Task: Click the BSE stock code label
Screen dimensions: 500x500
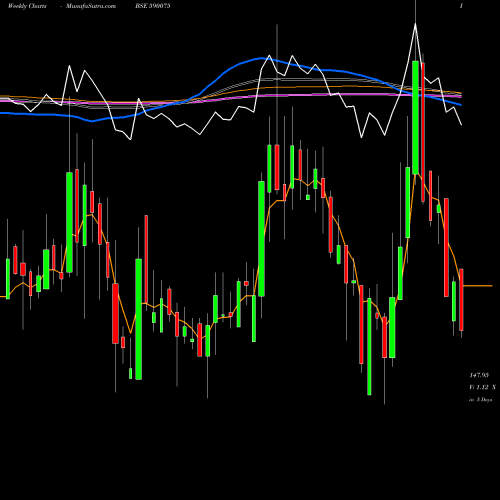Action: [x=153, y=6]
